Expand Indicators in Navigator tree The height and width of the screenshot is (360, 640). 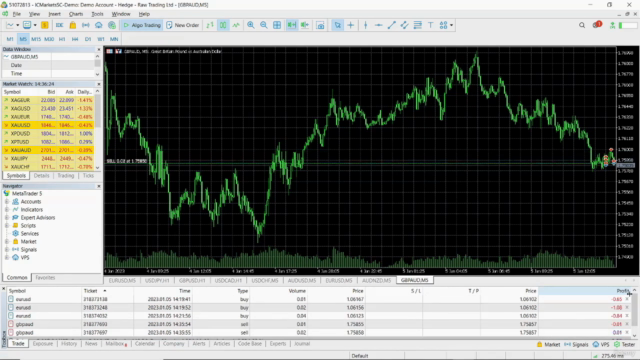pyautogui.click(x=7, y=209)
